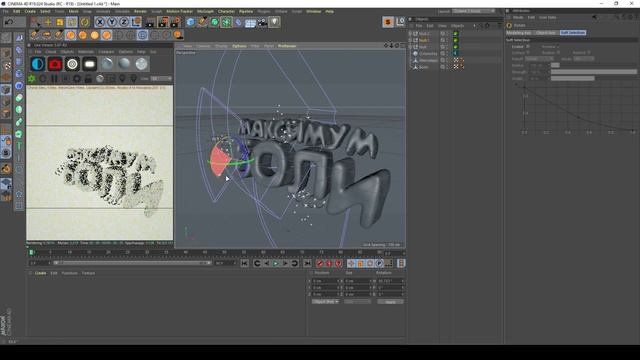Click the blue half-circle Octane icon
The width and height of the screenshot is (640, 360).
[38, 64]
